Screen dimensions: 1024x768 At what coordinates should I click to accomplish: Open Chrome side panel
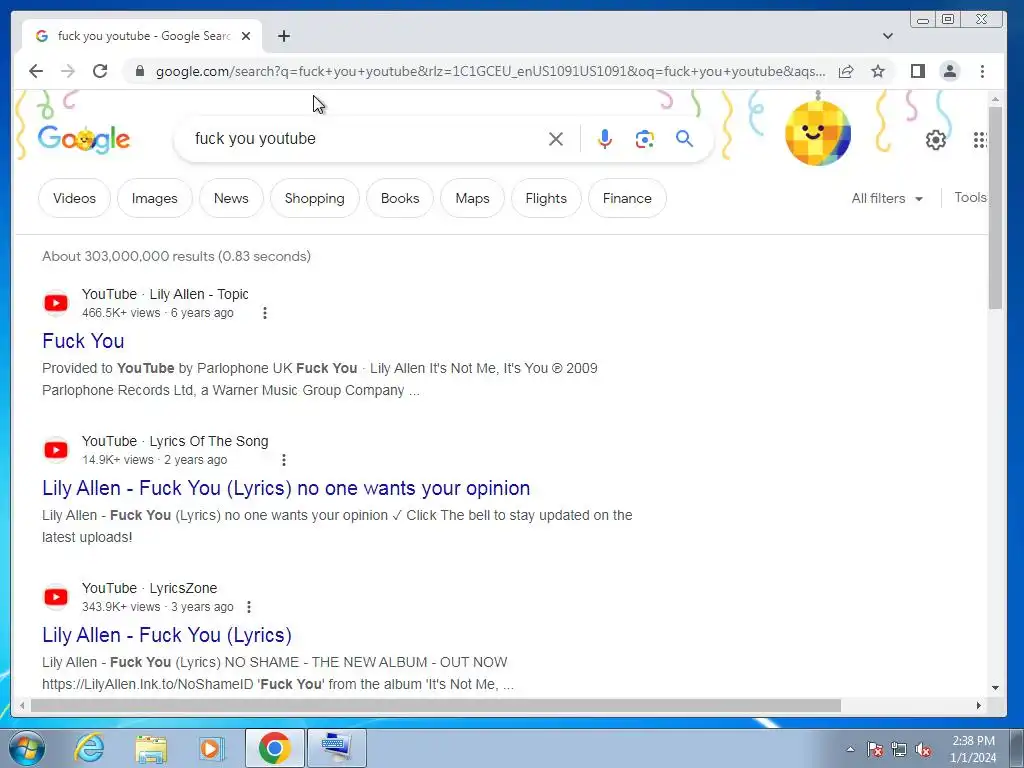click(918, 71)
